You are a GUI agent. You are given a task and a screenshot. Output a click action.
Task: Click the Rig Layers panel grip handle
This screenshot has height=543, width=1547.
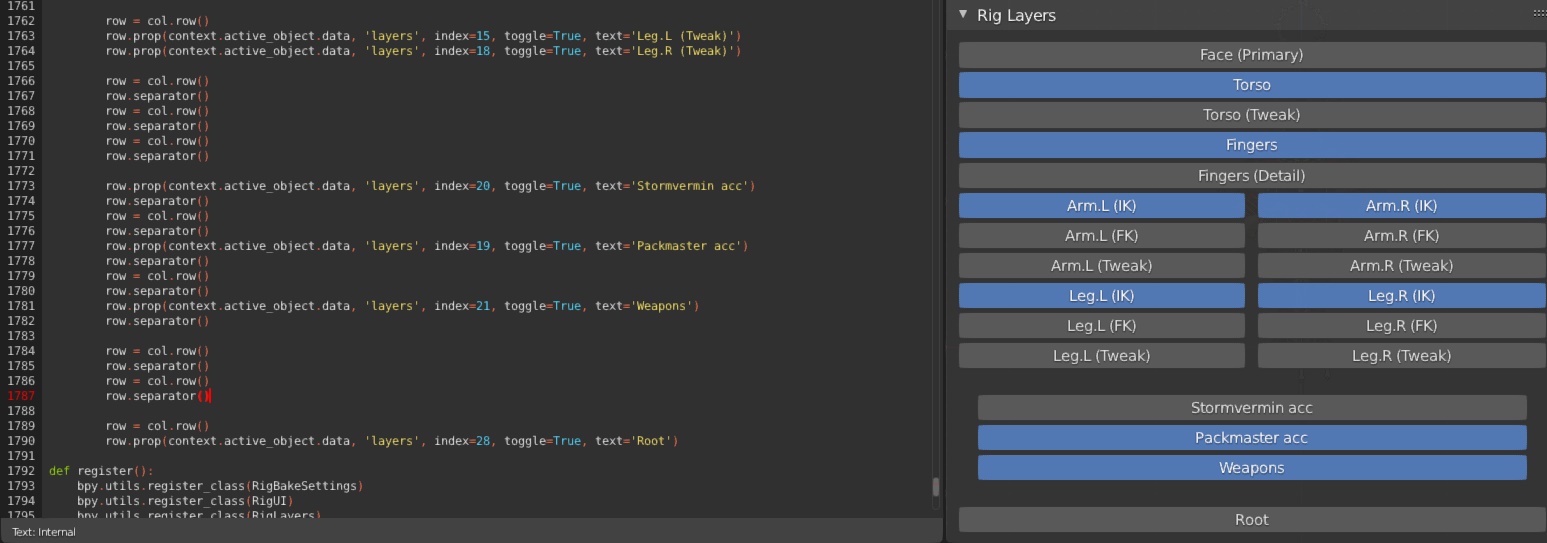click(x=1539, y=13)
